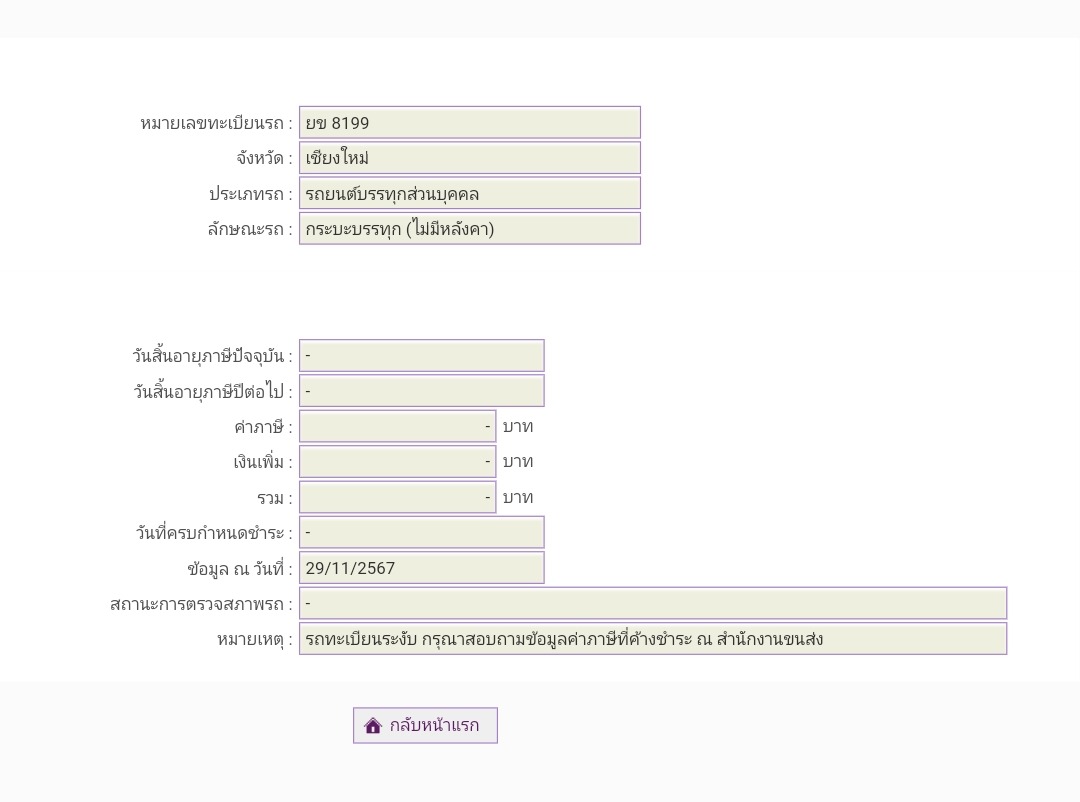The width and height of the screenshot is (1080, 802).
Task: Click the บาท unit beside ค่าภาษี
Action: point(518,427)
